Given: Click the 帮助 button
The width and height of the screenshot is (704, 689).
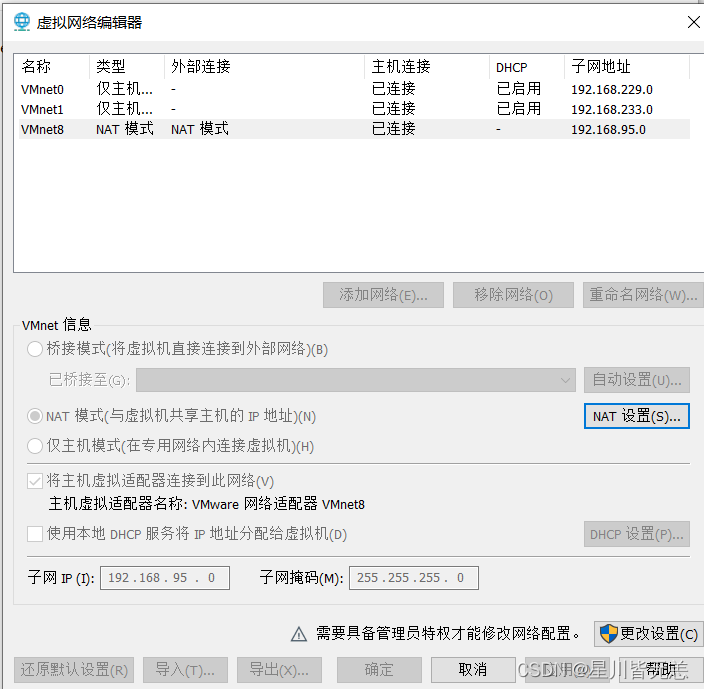Looking at the screenshot, I should (x=661, y=670).
